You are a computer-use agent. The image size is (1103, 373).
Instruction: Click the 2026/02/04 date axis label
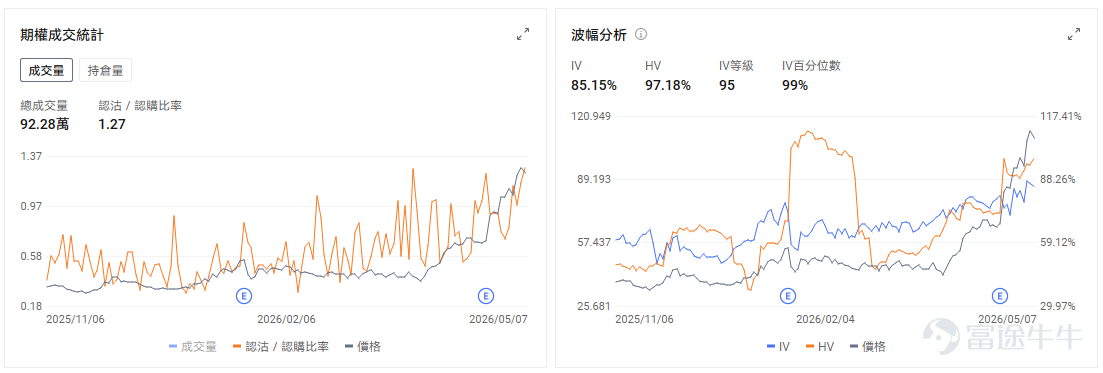(x=826, y=319)
